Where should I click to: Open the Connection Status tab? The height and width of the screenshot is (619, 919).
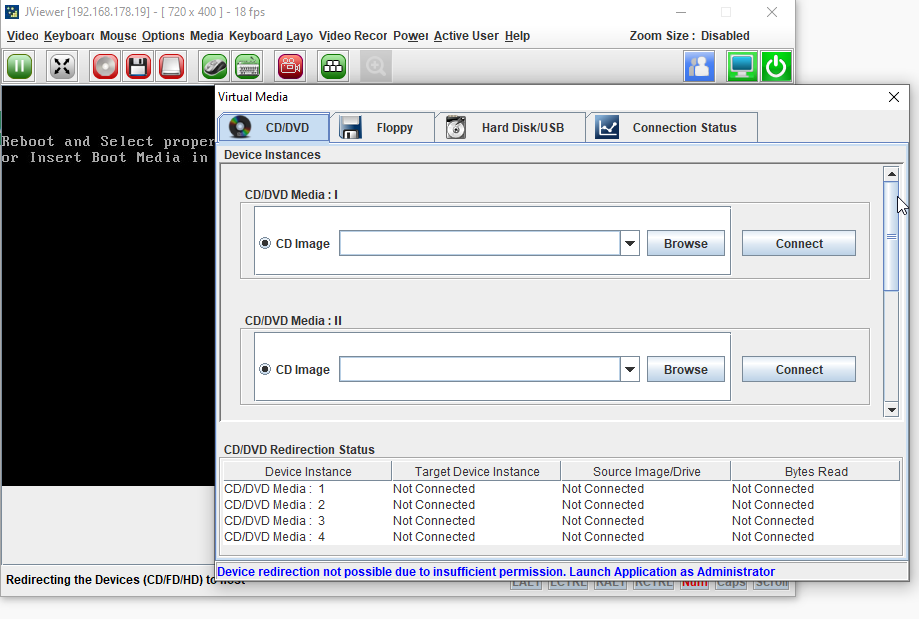coord(671,128)
